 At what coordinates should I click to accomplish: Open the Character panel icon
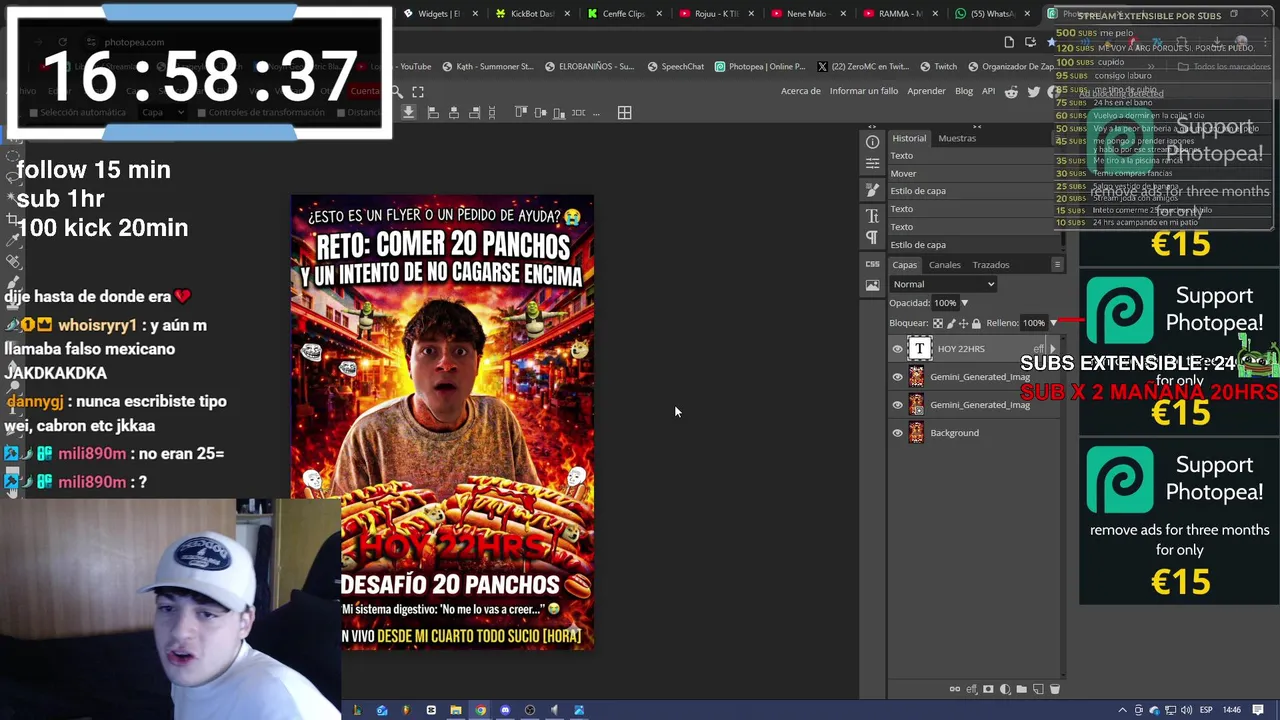(872, 216)
